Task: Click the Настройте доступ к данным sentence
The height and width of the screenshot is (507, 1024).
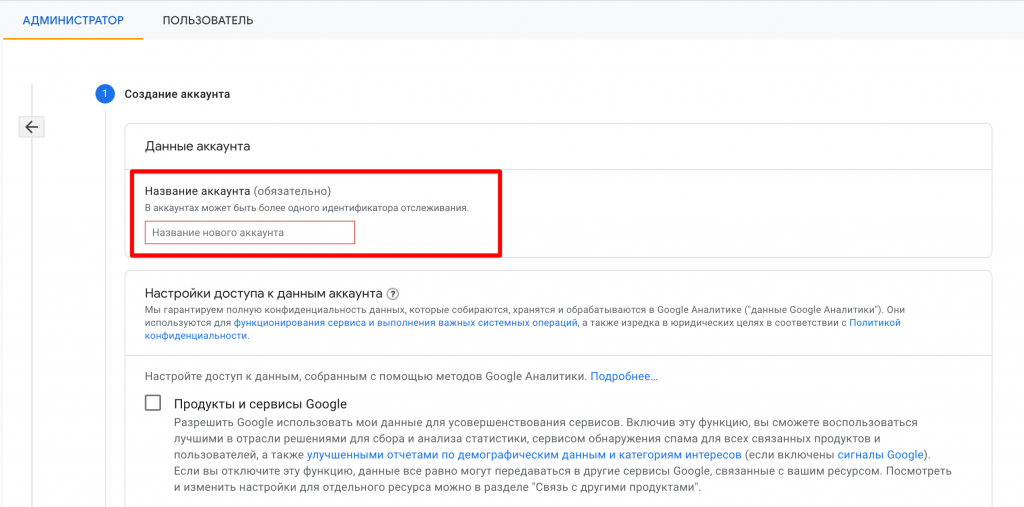Action: point(365,376)
